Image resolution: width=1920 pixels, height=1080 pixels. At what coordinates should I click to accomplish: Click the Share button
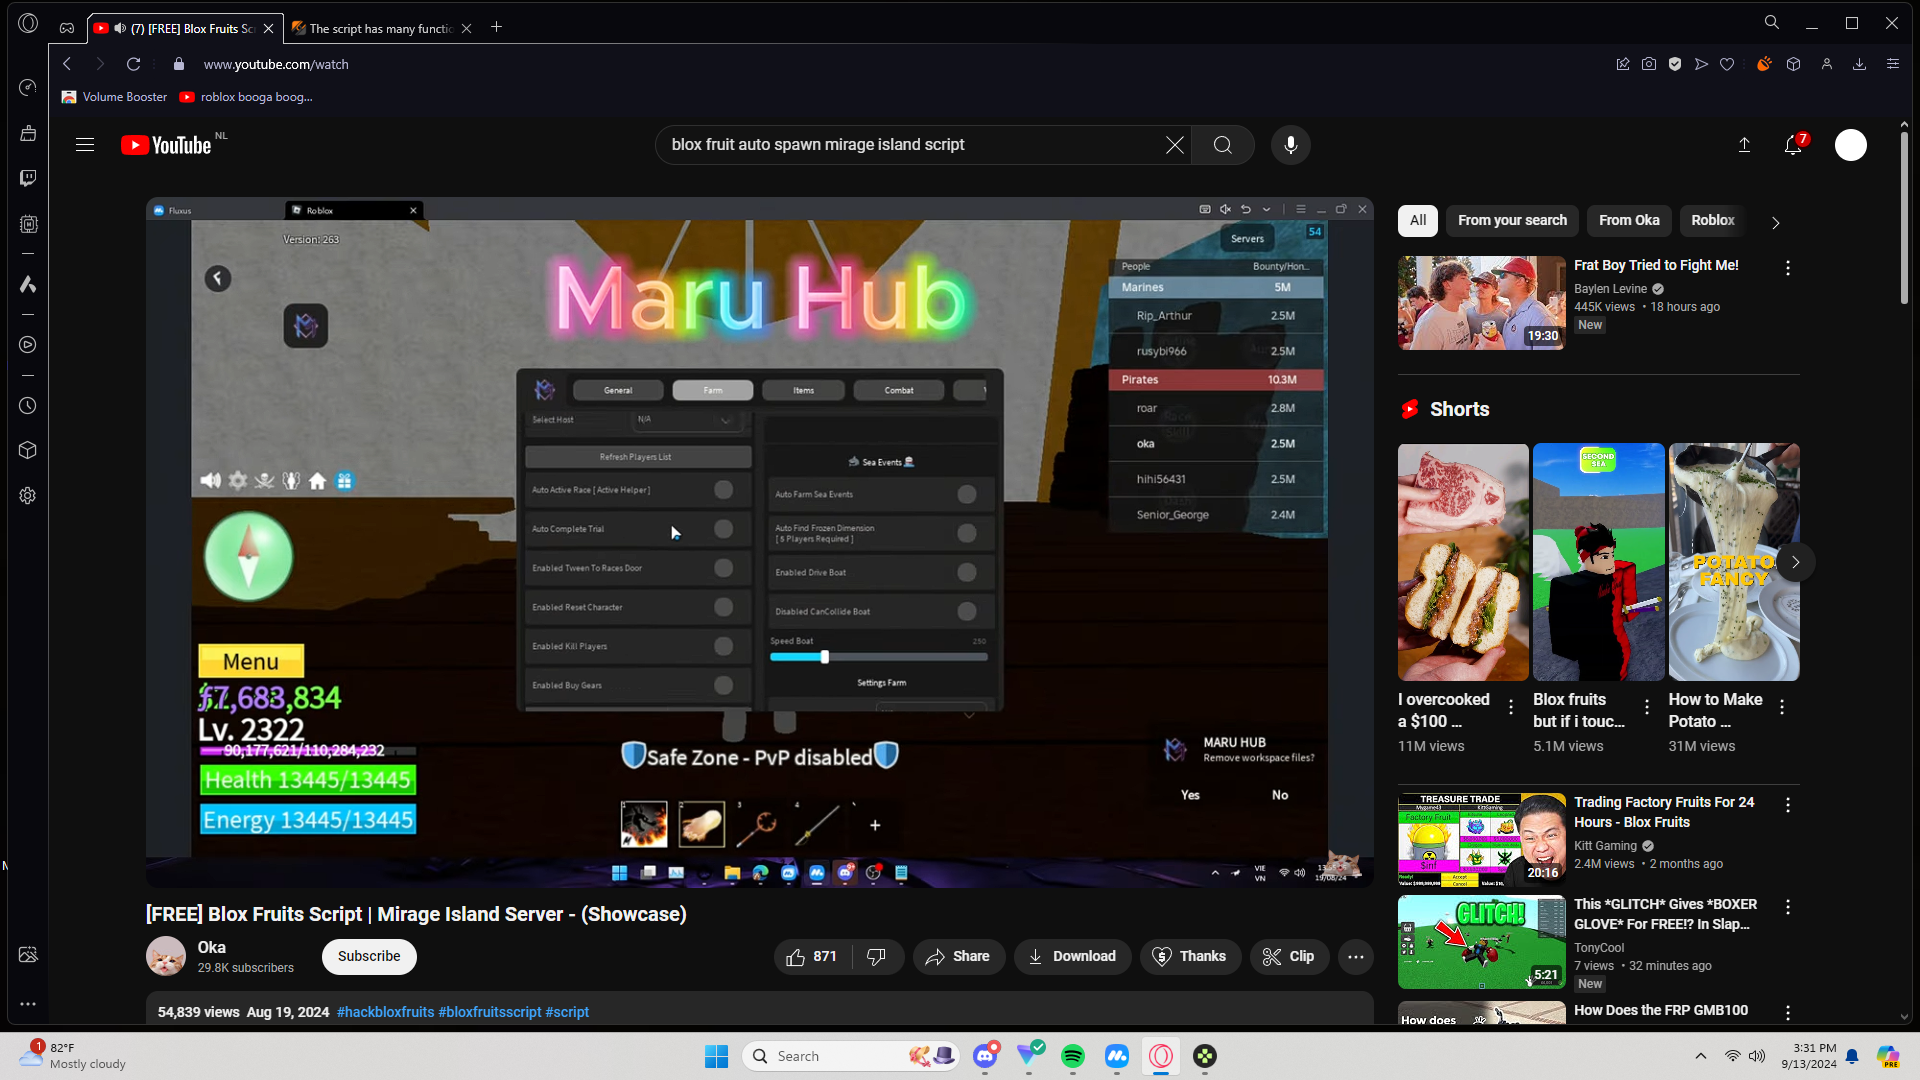pyautogui.click(x=958, y=957)
